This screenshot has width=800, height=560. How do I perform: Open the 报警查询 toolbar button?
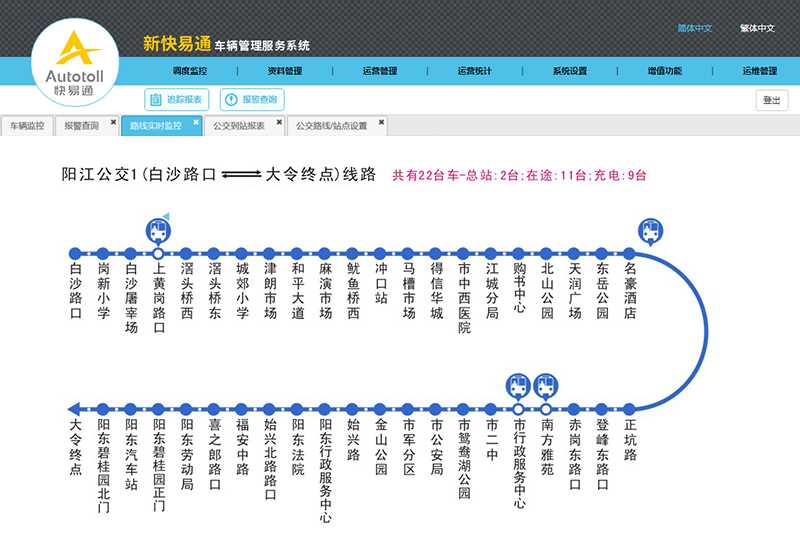pos(252,99)
